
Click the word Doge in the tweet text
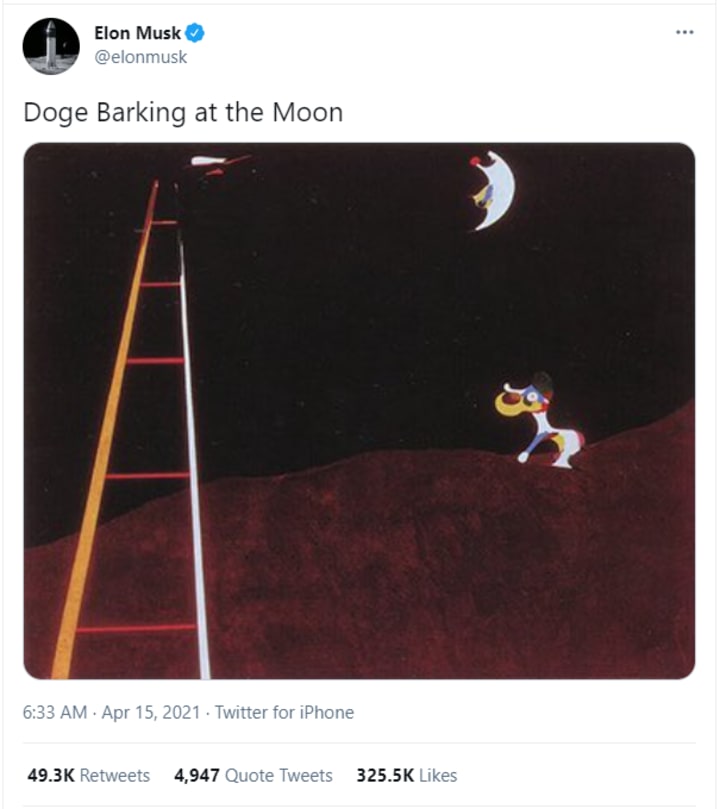56,112
